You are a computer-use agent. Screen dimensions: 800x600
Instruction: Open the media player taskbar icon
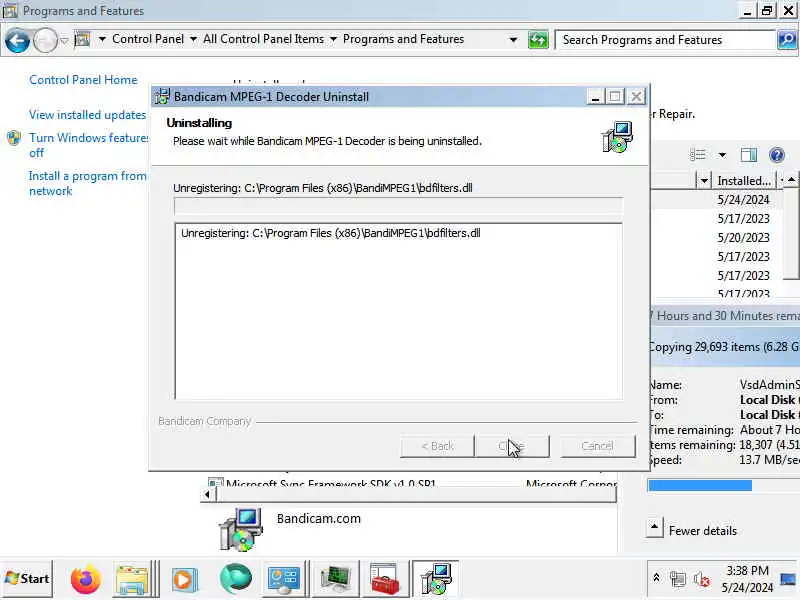(x=183, y=579)
